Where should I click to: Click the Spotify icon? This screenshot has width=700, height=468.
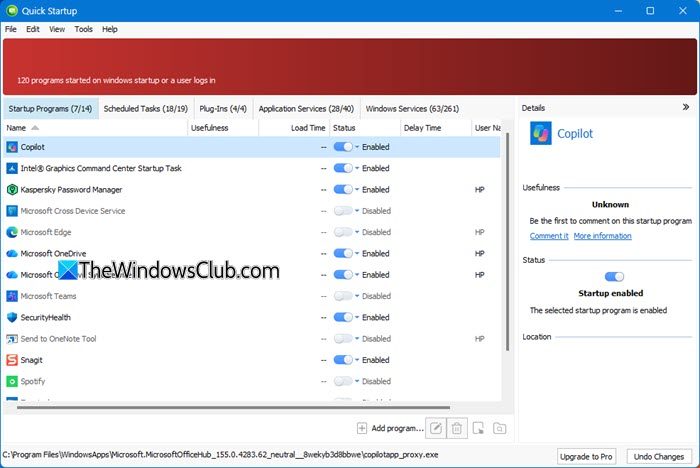click(12, 381)
